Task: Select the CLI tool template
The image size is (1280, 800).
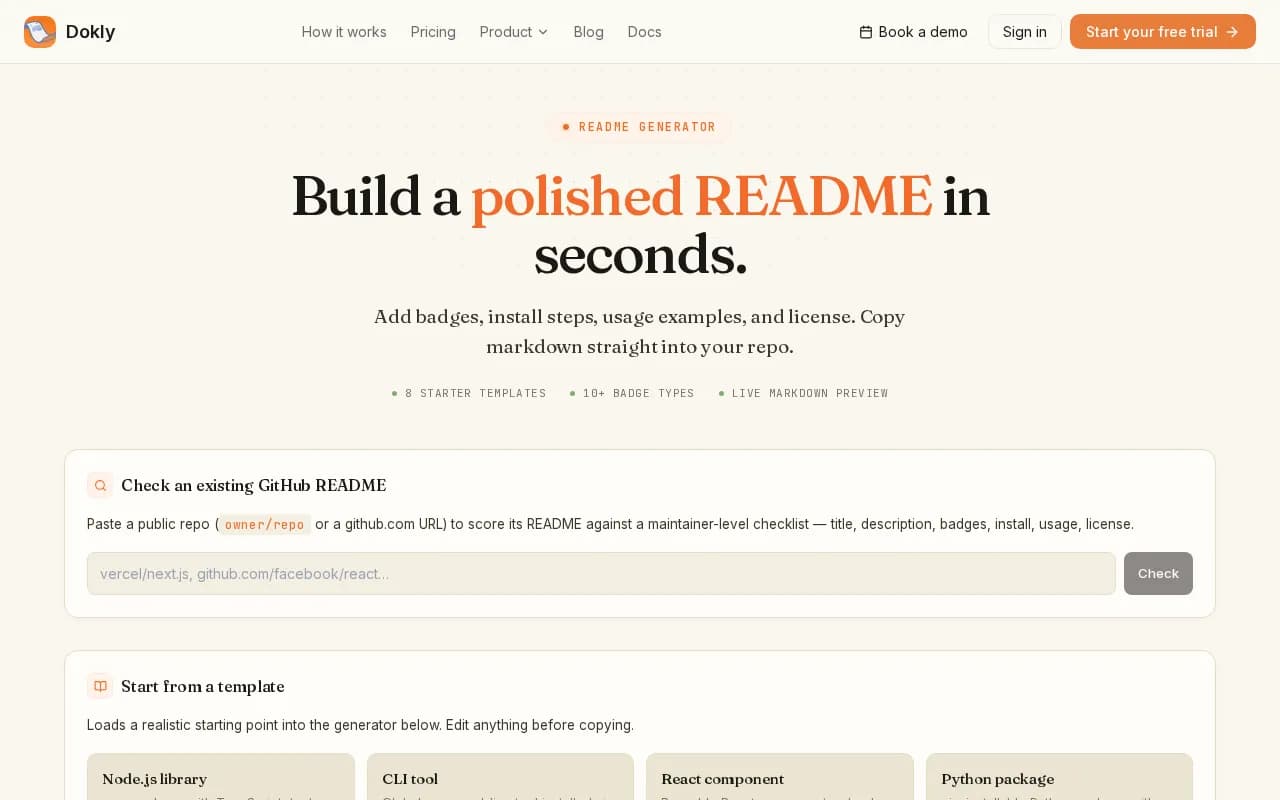Action: pos(500,777)
